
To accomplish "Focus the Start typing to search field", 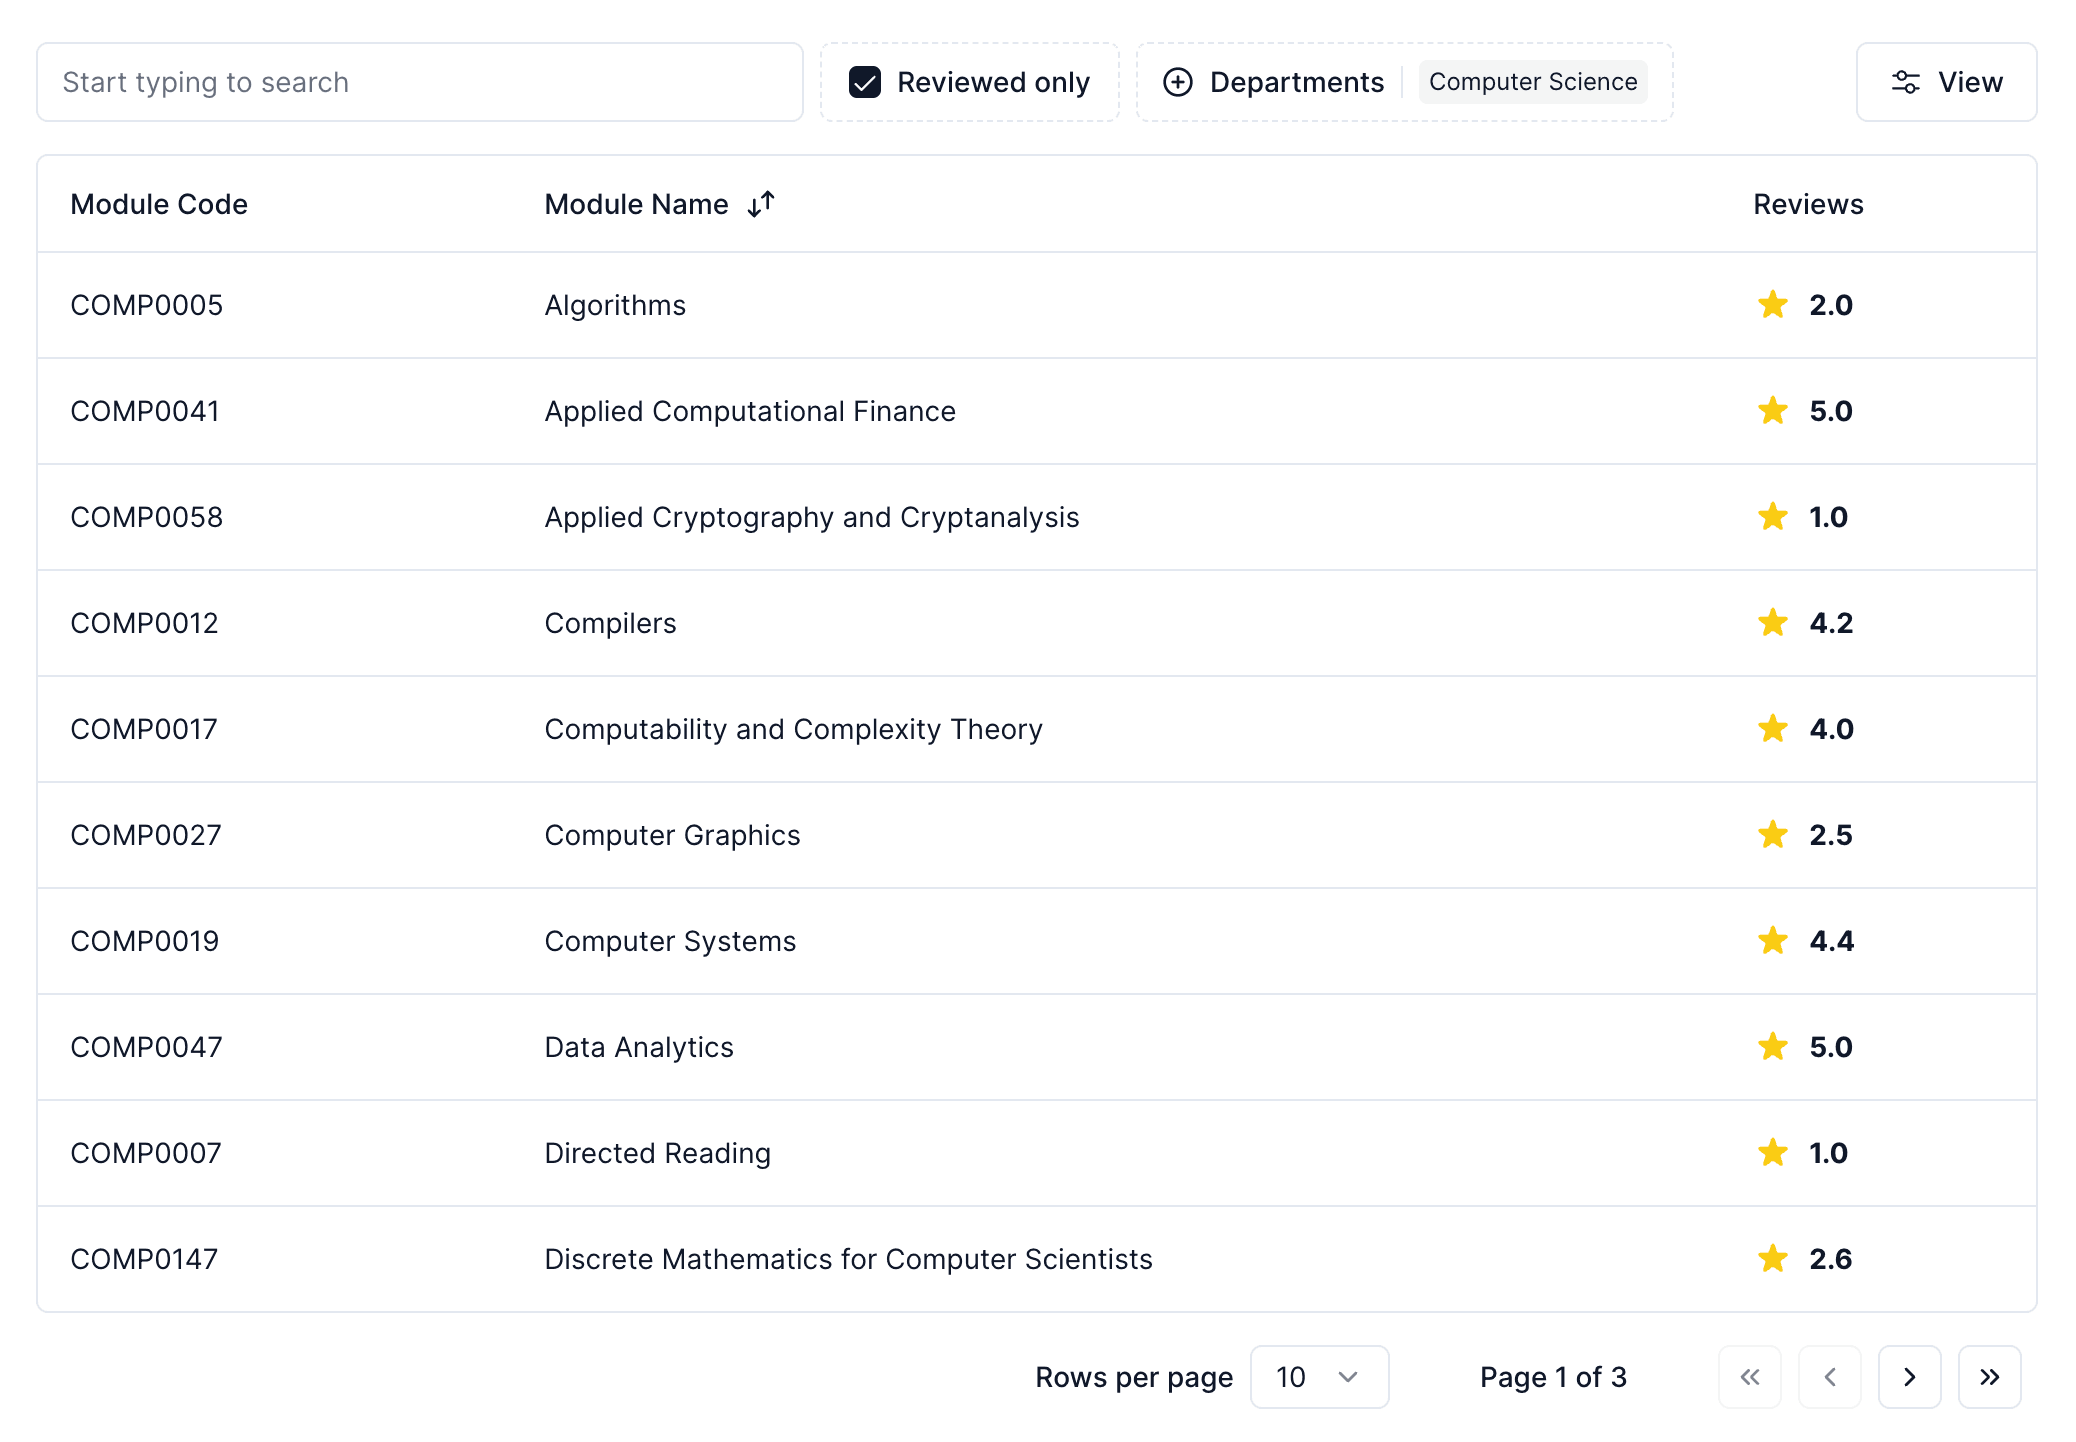I will pyautogui.click(x=420, y=82).
